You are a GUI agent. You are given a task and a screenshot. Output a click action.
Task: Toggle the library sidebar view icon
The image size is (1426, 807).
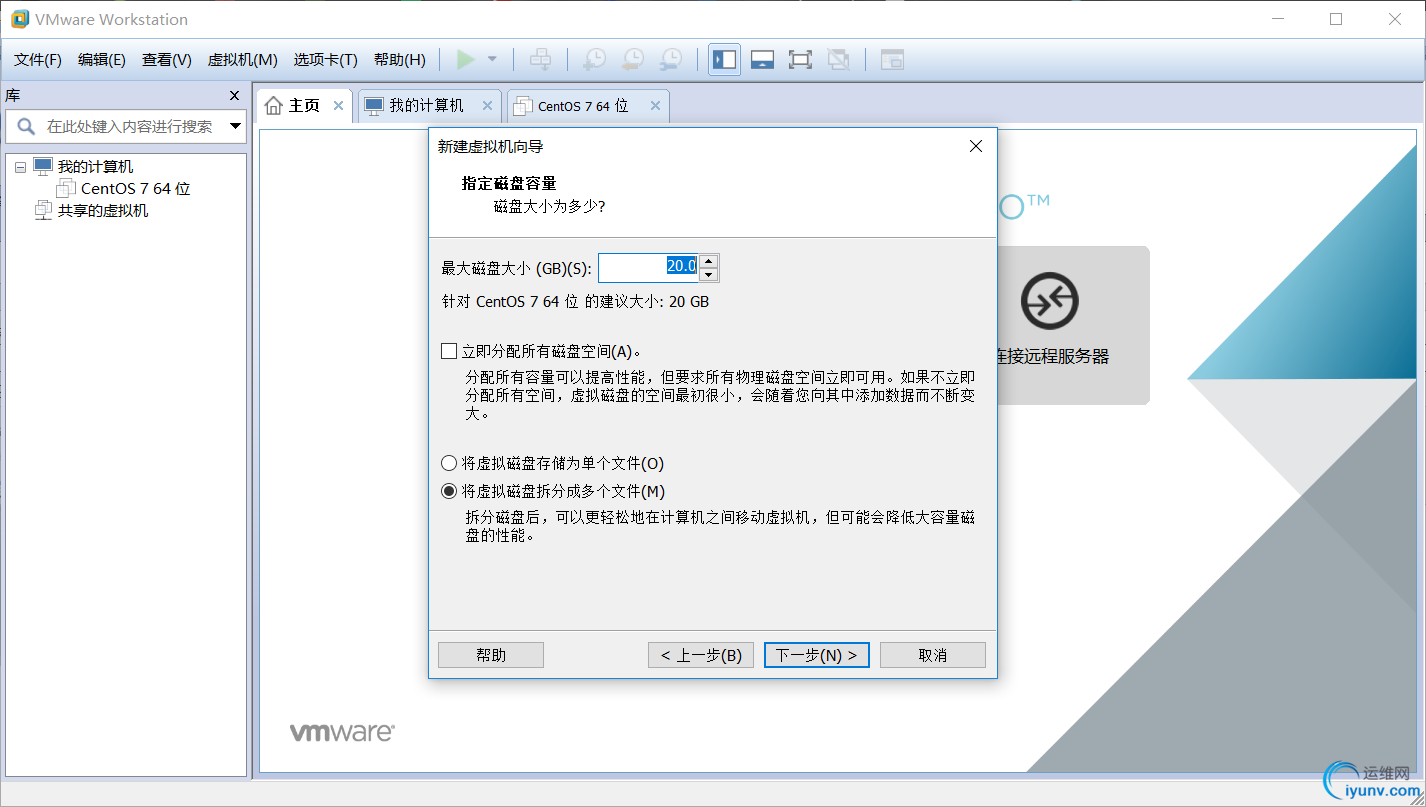click(724, 60)
